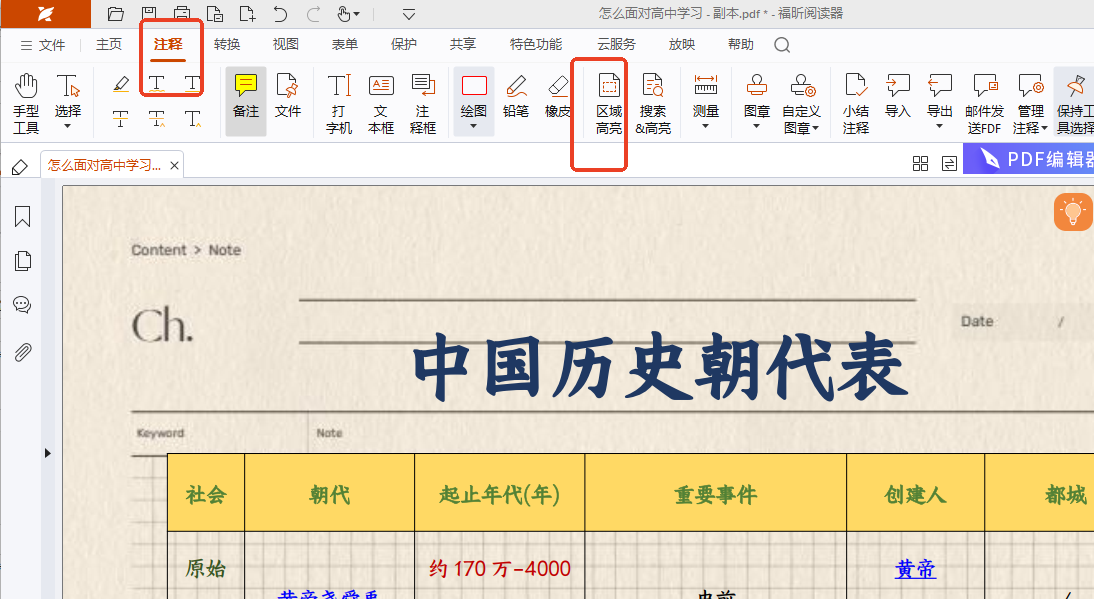Image resolution: width=1094 pixels, height=599 pixels.
Task: Select the 打字机 typewriter tool
Action: 339,103
